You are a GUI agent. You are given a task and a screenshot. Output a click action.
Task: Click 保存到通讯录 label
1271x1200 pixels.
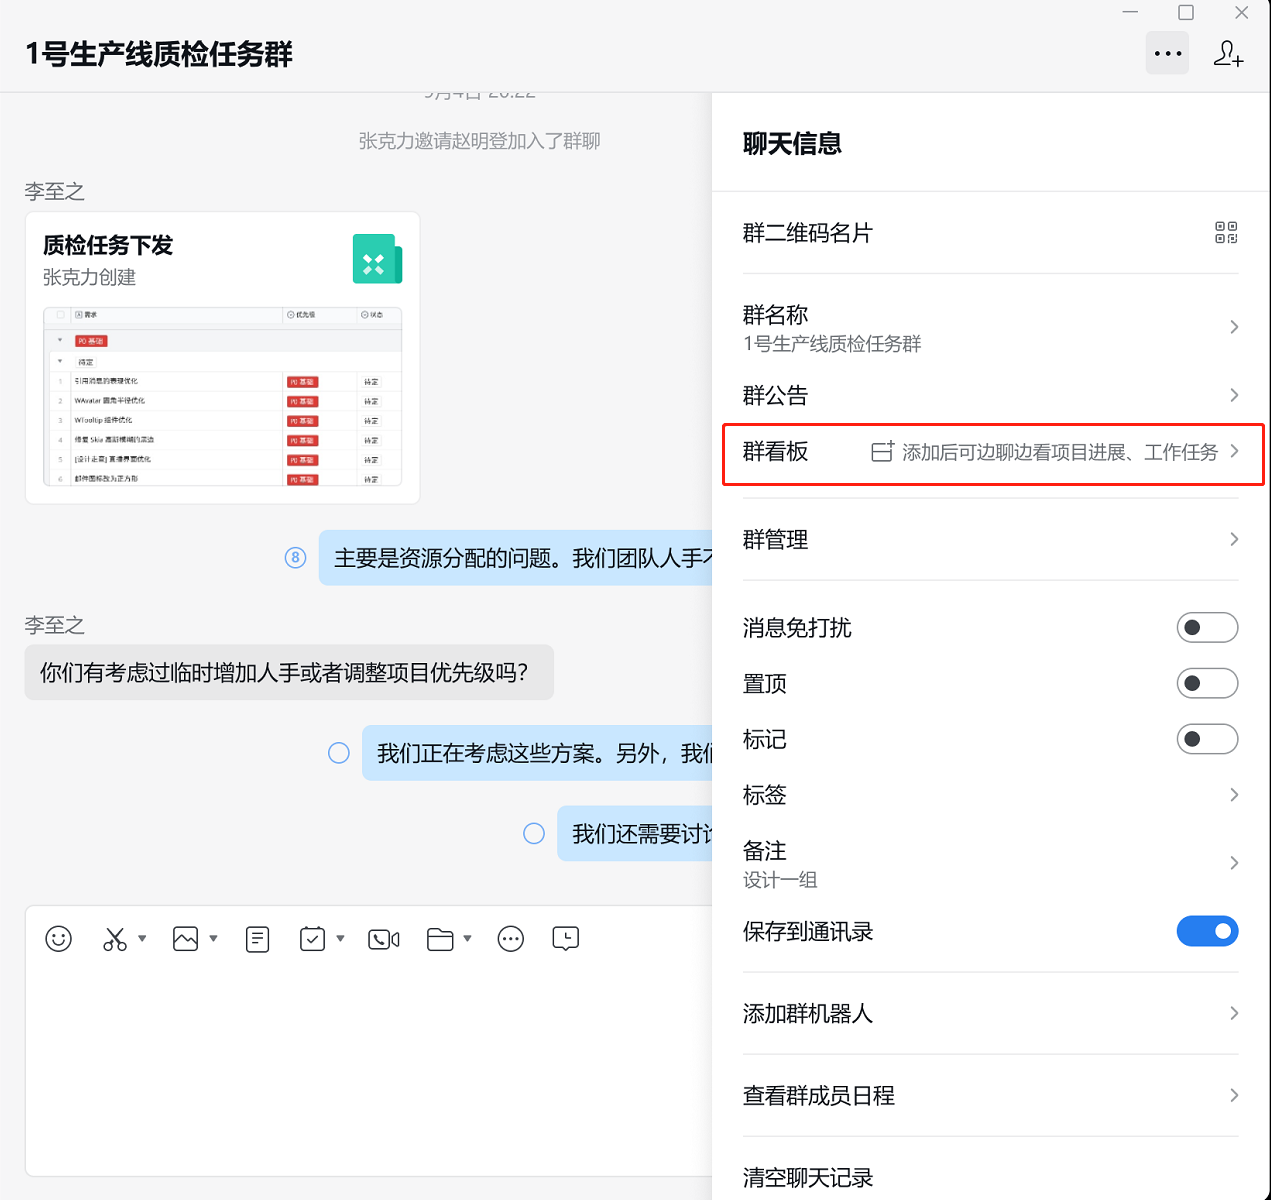808,931
